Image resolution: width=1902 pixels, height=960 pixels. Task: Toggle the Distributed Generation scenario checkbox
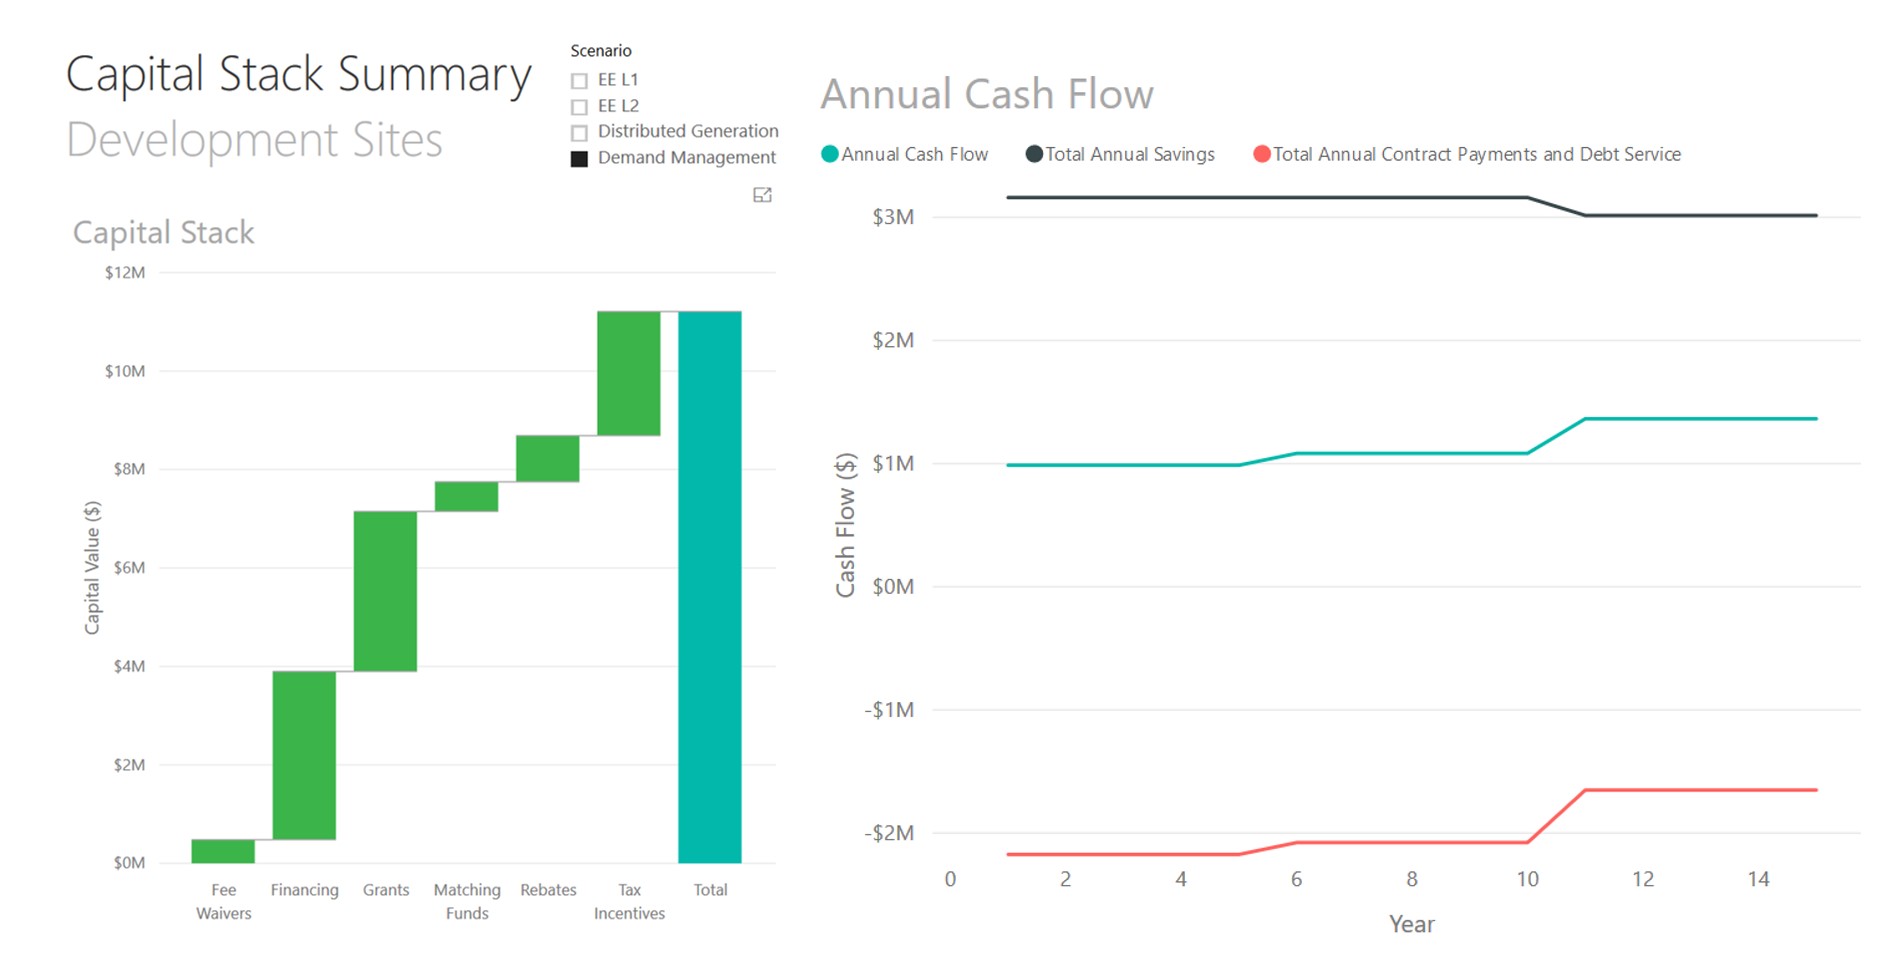click(579, 132)
